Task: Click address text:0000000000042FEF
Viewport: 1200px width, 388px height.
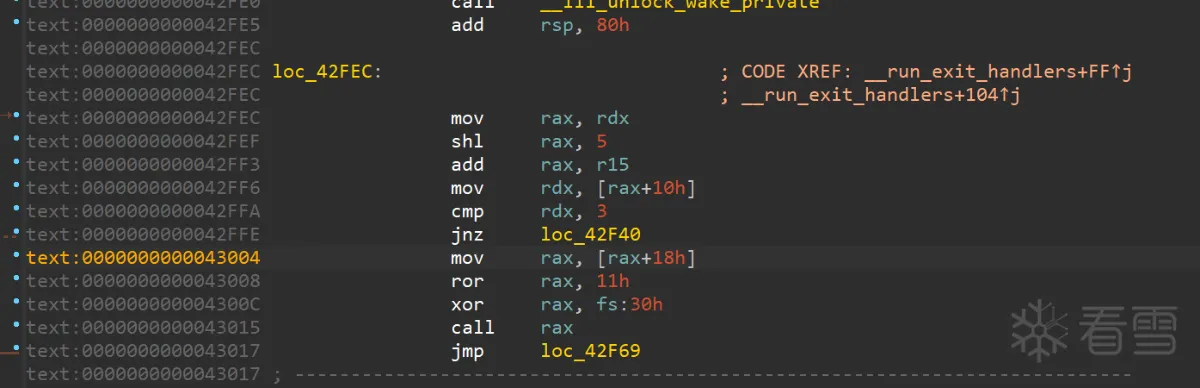Action: click(x=143, y=142)
